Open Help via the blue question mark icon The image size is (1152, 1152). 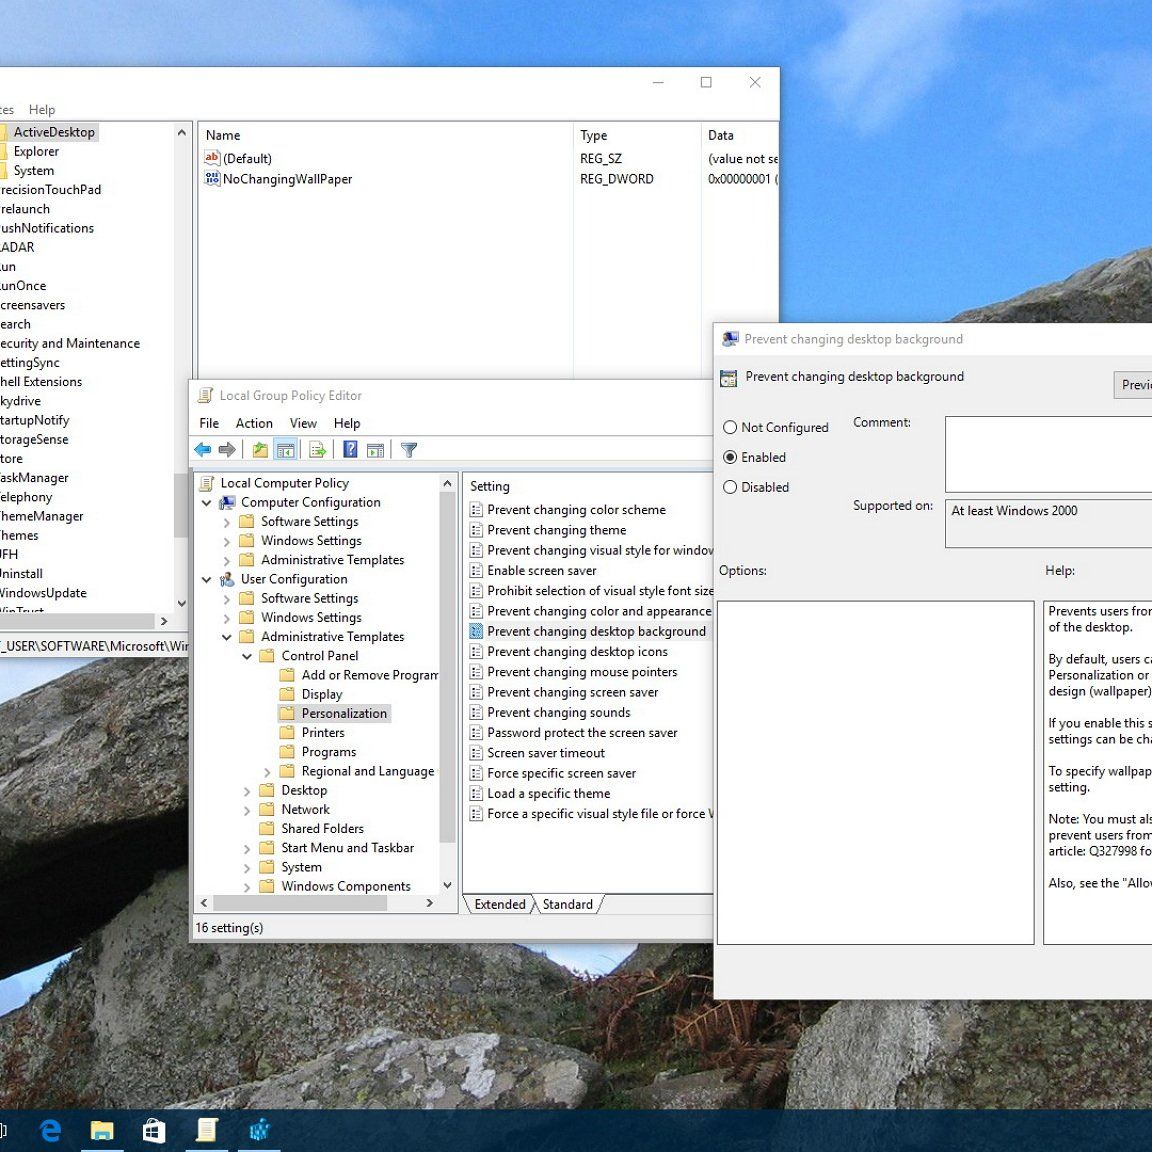tap(350, 450)
